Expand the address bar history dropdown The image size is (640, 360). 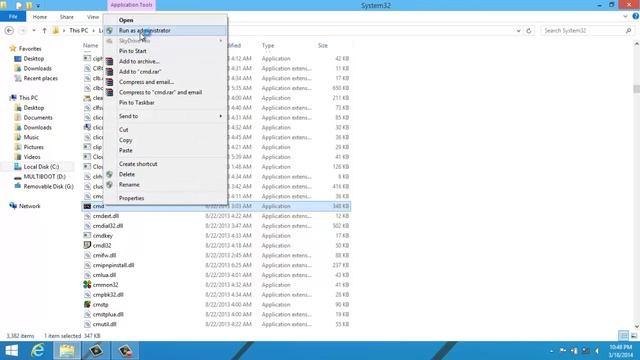[518, 31]
